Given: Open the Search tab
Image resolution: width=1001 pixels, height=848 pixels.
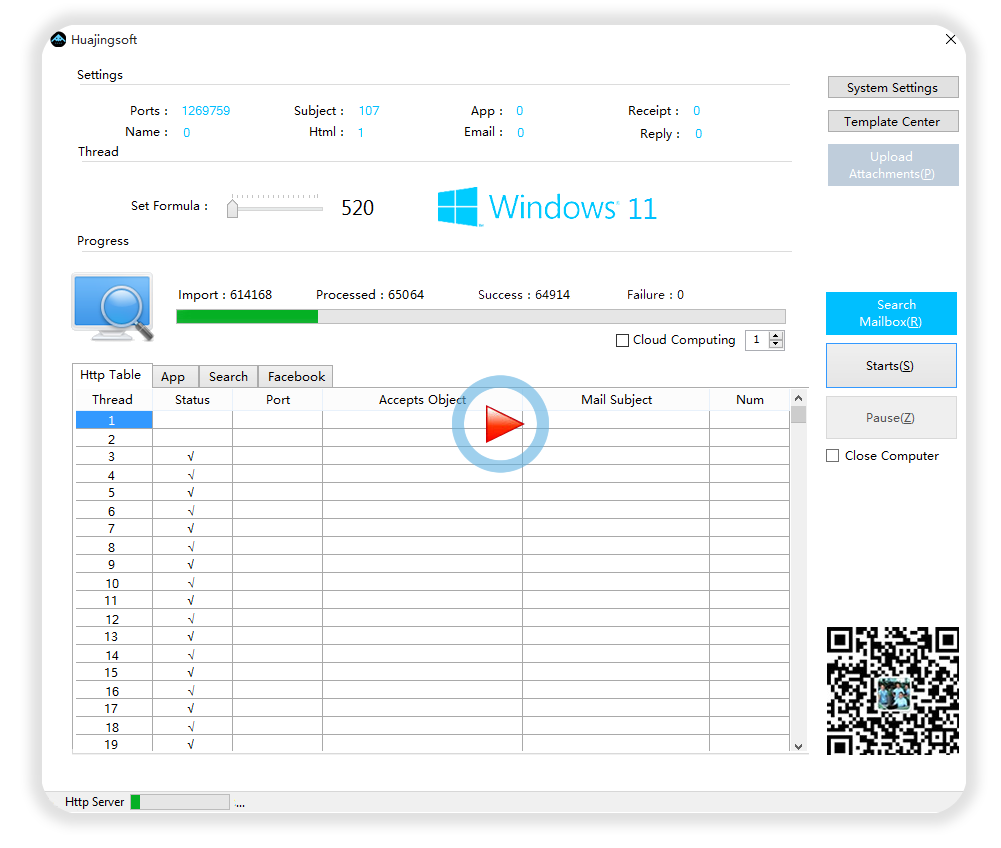Looking at the screenshot, I should (228, 377).
